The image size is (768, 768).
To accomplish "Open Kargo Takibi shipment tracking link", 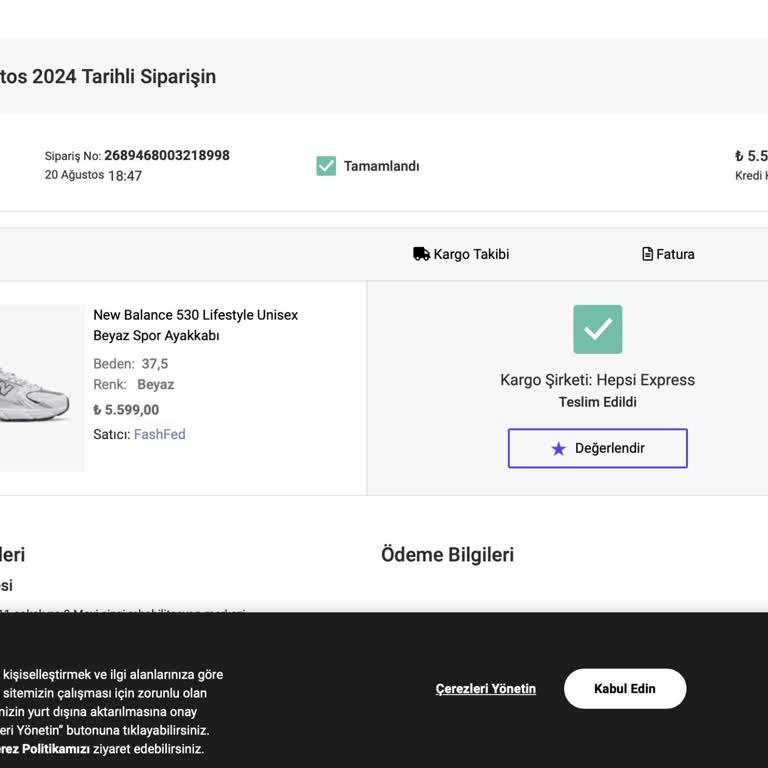I will pos(461,254).
